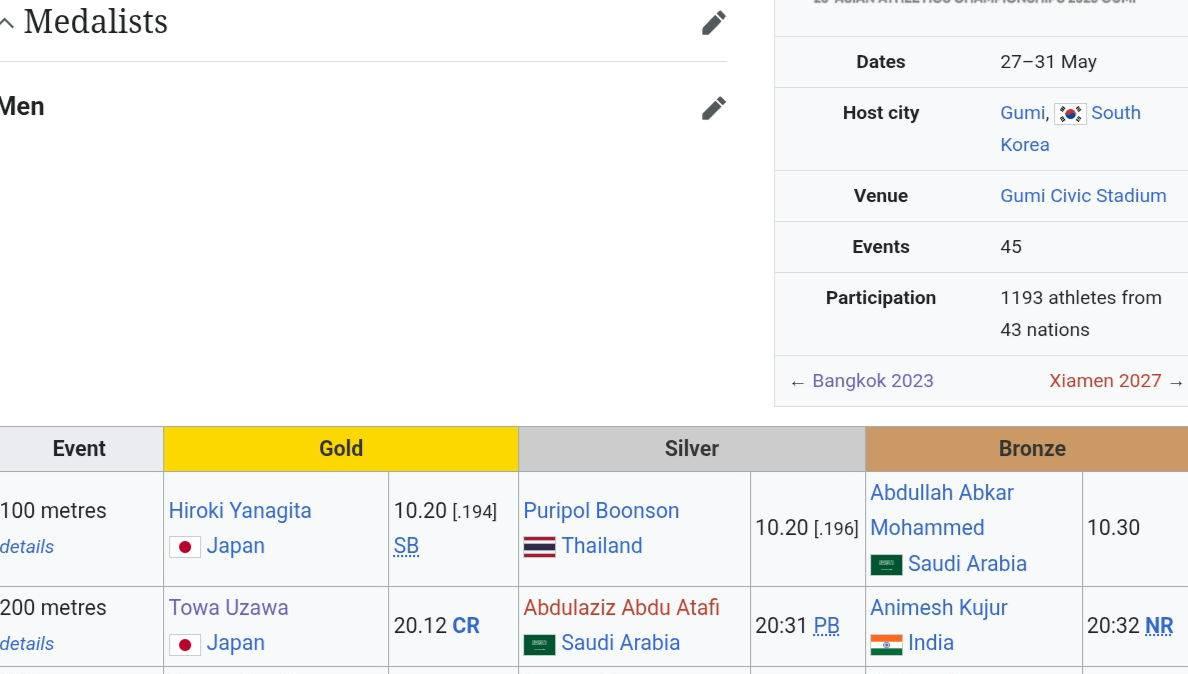The width and height of the screenshot is (1188, 674).
Task: Click the edit pencil beside Men heading
Action: click(713, 108)
